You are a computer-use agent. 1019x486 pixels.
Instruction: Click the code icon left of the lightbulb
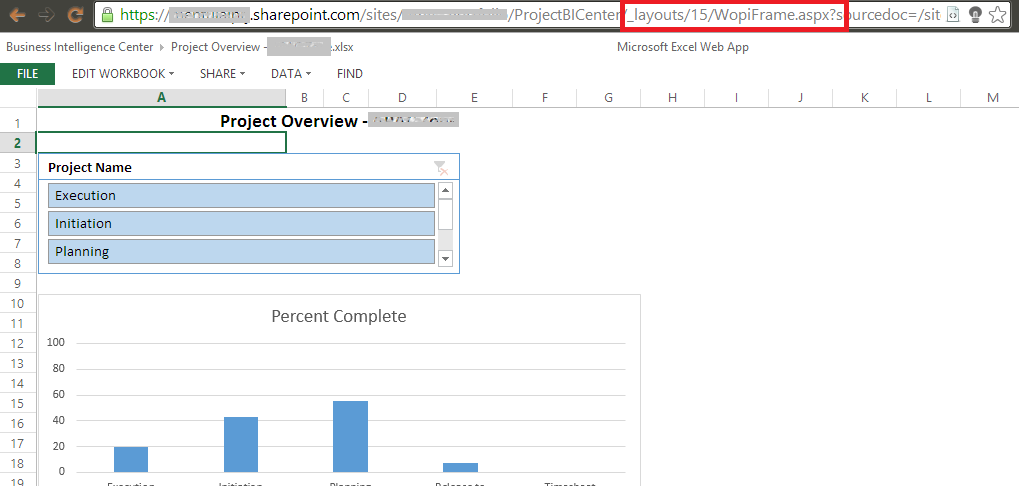tap(953, 15)
